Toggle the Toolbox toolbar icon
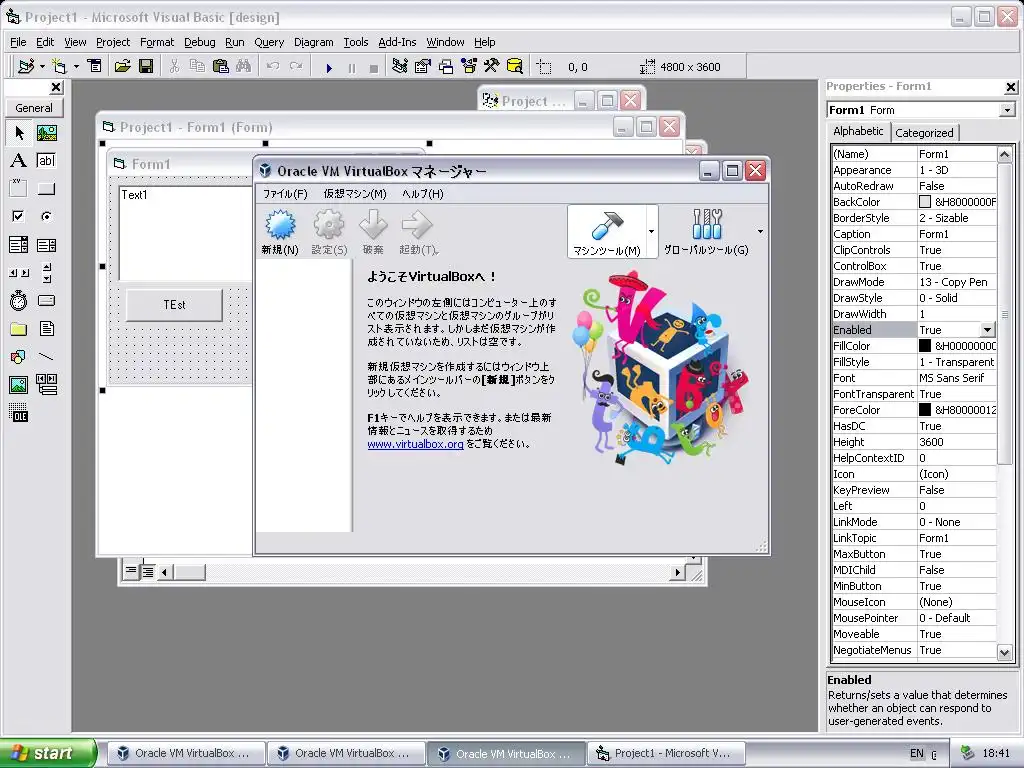The height and width of the screenshot is (768, 1024). (x=492, y=67)
